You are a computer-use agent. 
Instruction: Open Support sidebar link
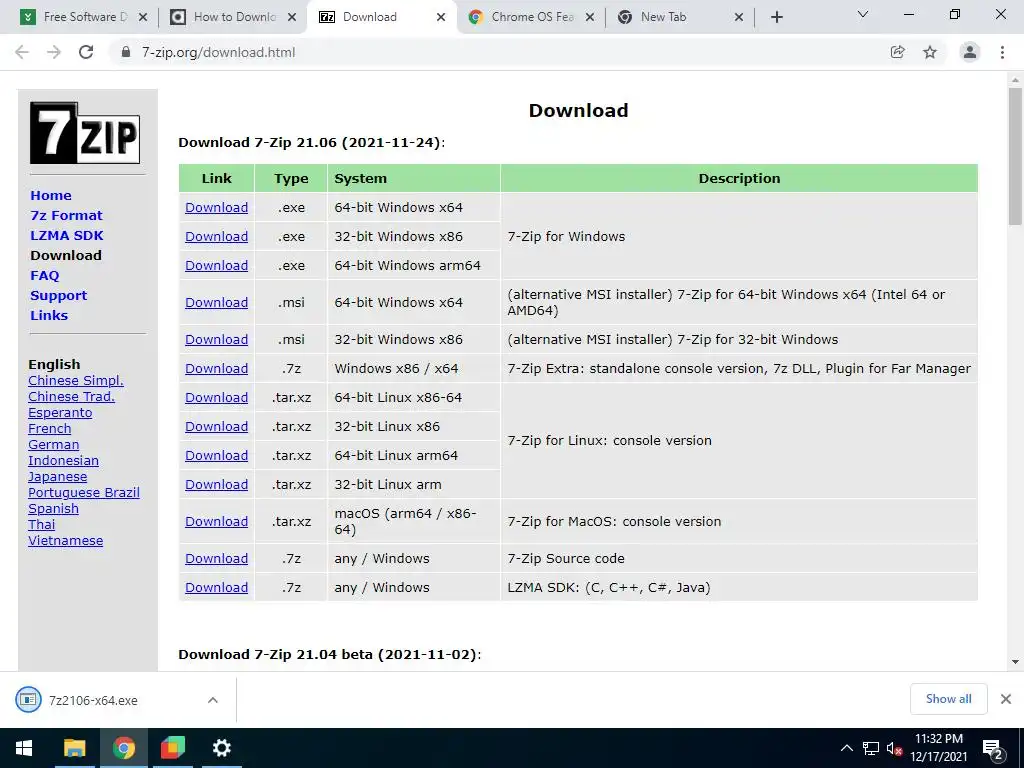pyautogui.click(x=58, y=295)
